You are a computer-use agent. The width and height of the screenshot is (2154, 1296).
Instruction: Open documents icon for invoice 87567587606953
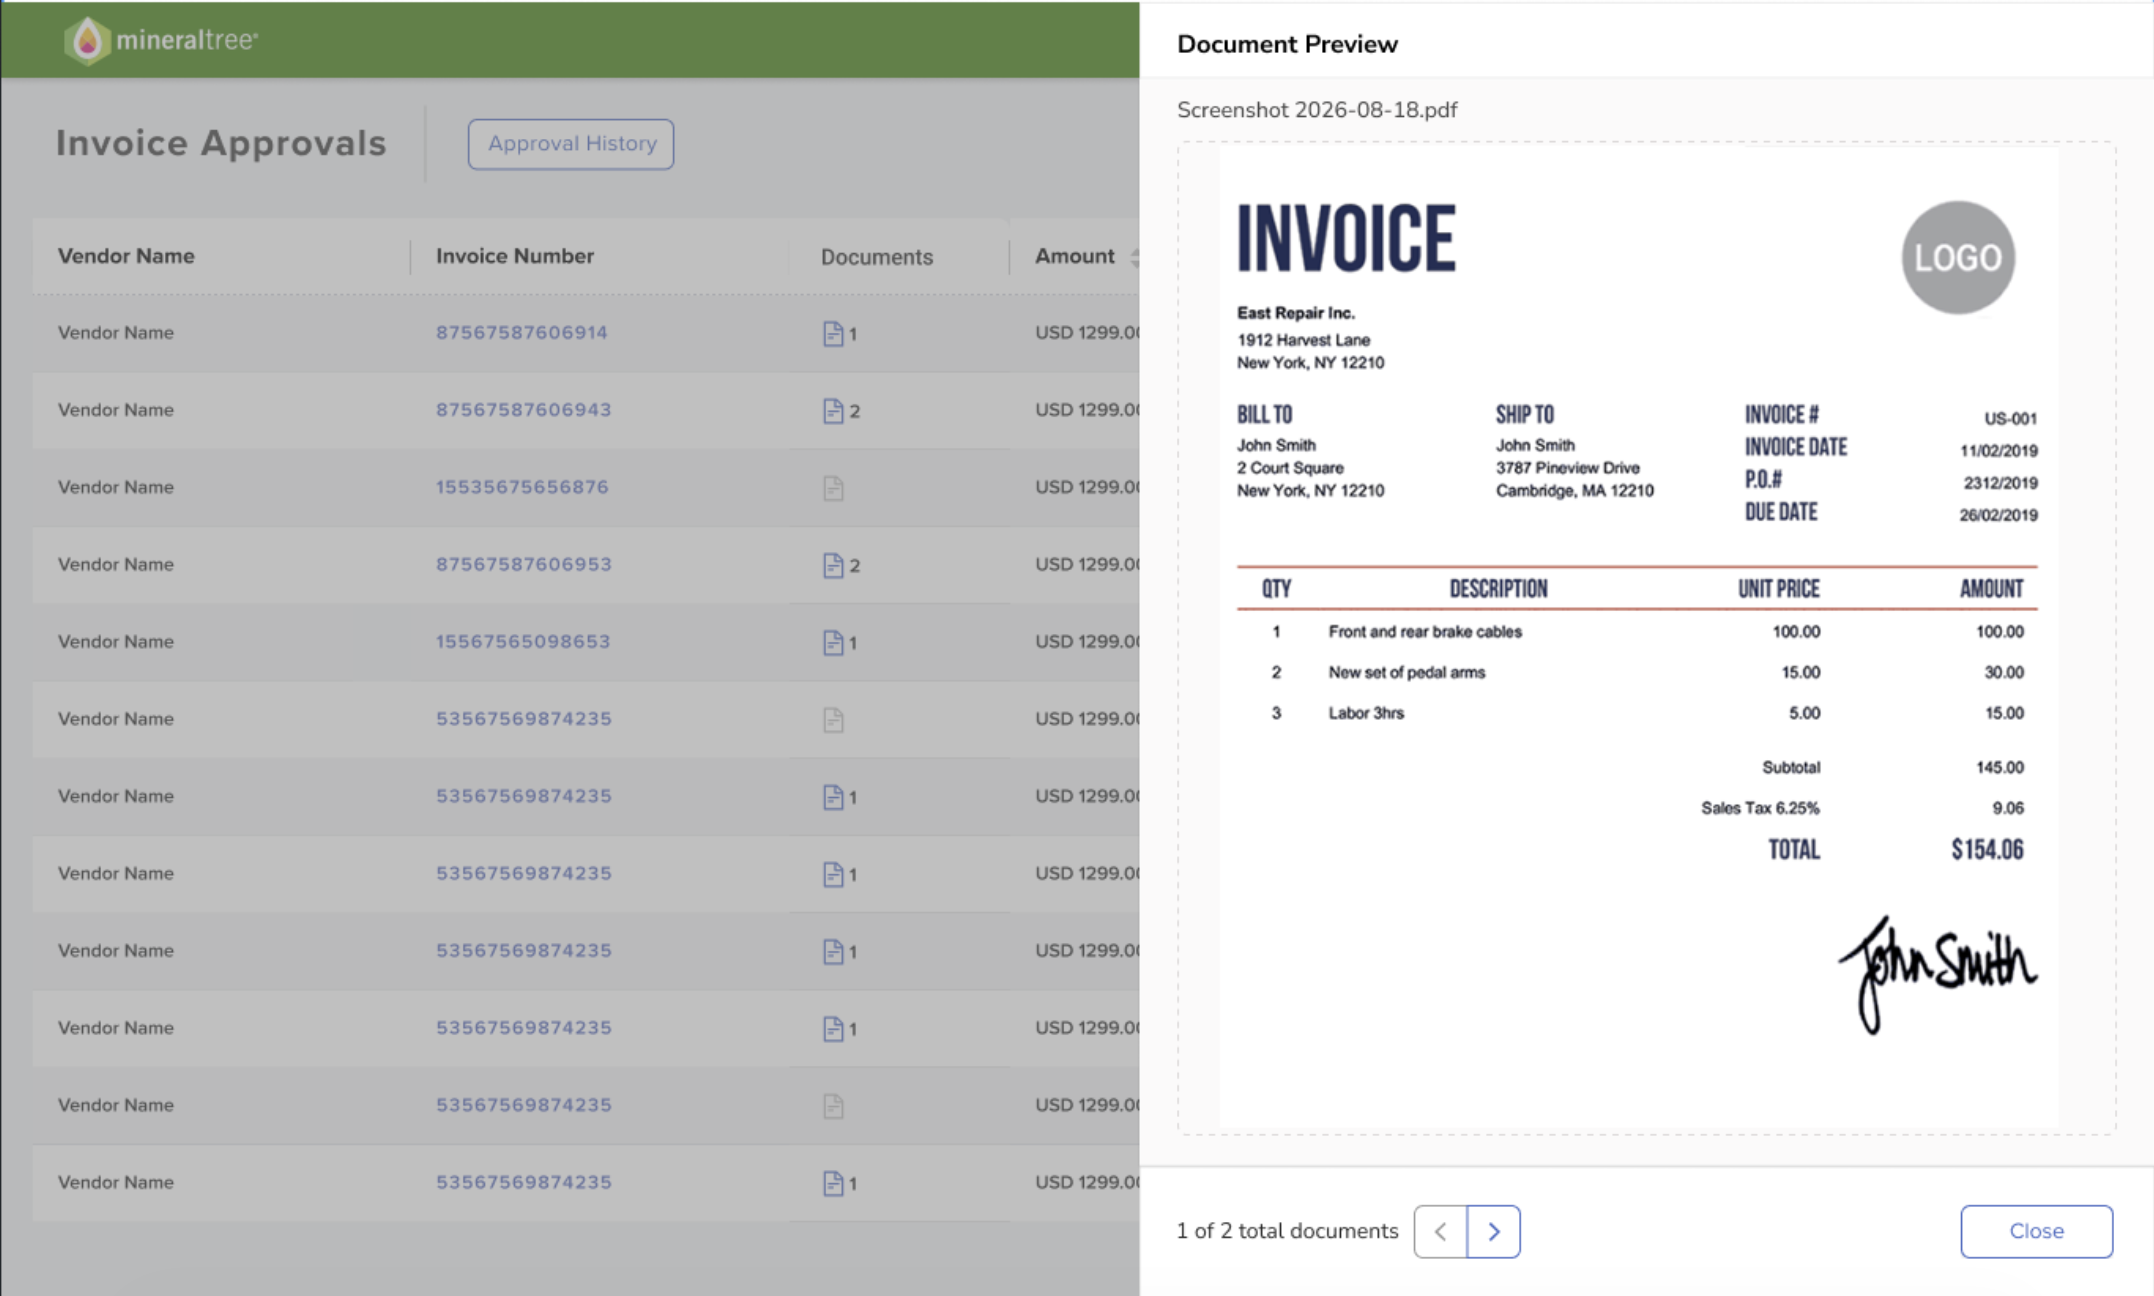click(x=833, y=565)
